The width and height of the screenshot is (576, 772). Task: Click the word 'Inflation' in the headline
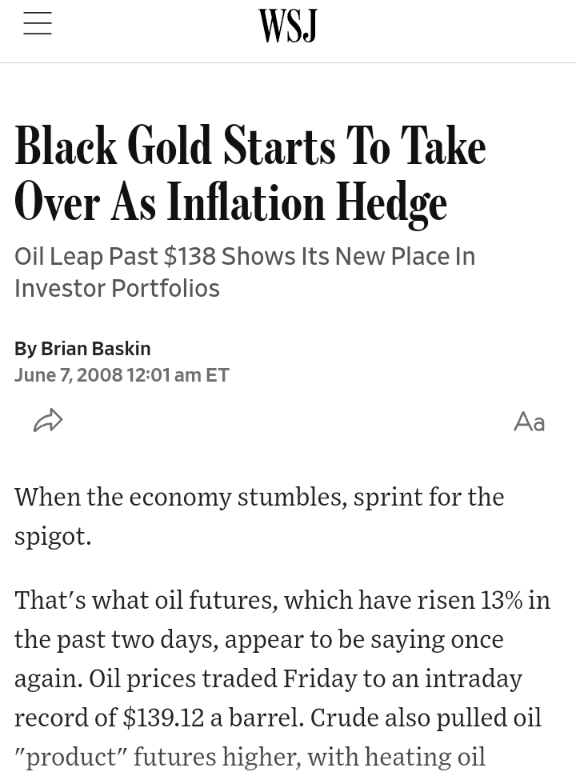click(x=246, y=202)
